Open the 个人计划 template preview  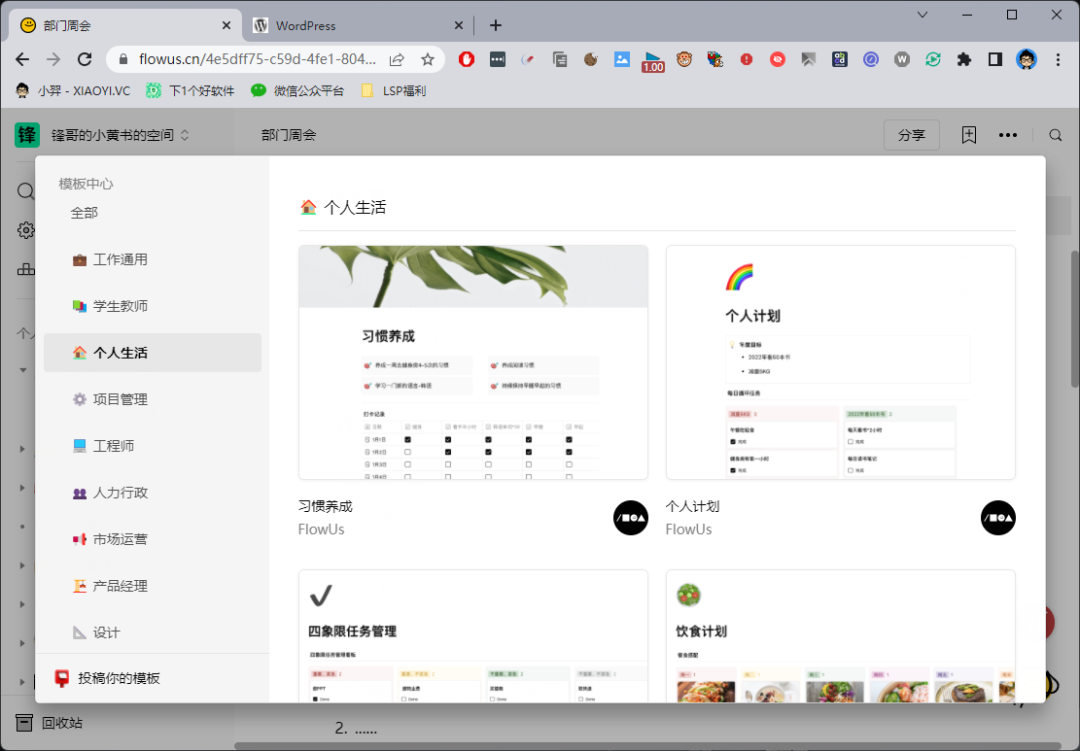[840, 362]
